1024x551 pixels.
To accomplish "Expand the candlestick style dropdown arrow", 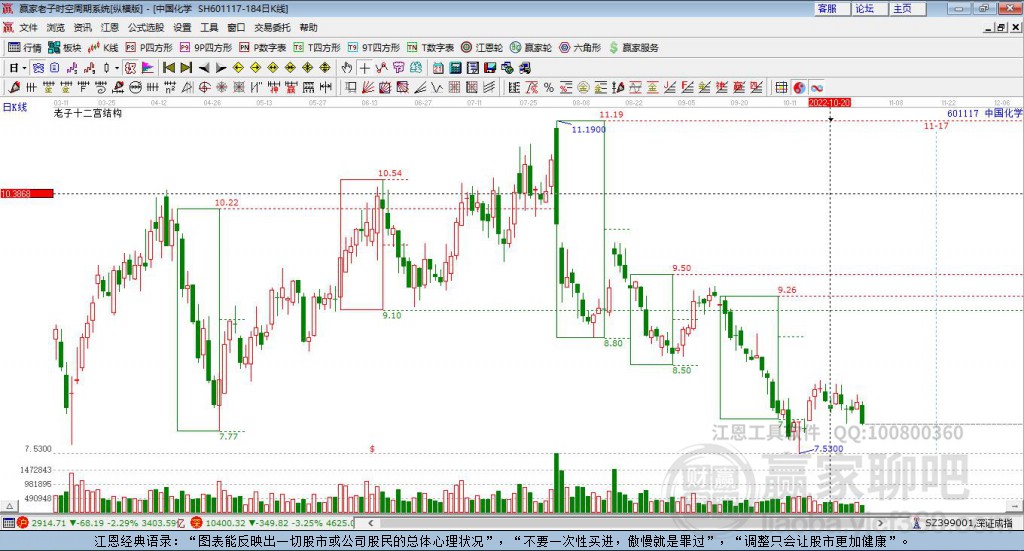I will [116, 68].
